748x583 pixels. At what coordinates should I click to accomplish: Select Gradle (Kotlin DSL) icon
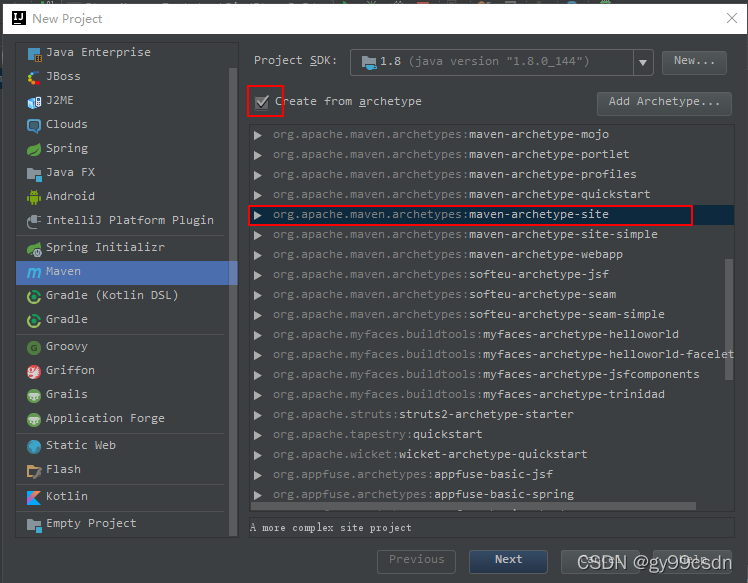tap(34, 296)
